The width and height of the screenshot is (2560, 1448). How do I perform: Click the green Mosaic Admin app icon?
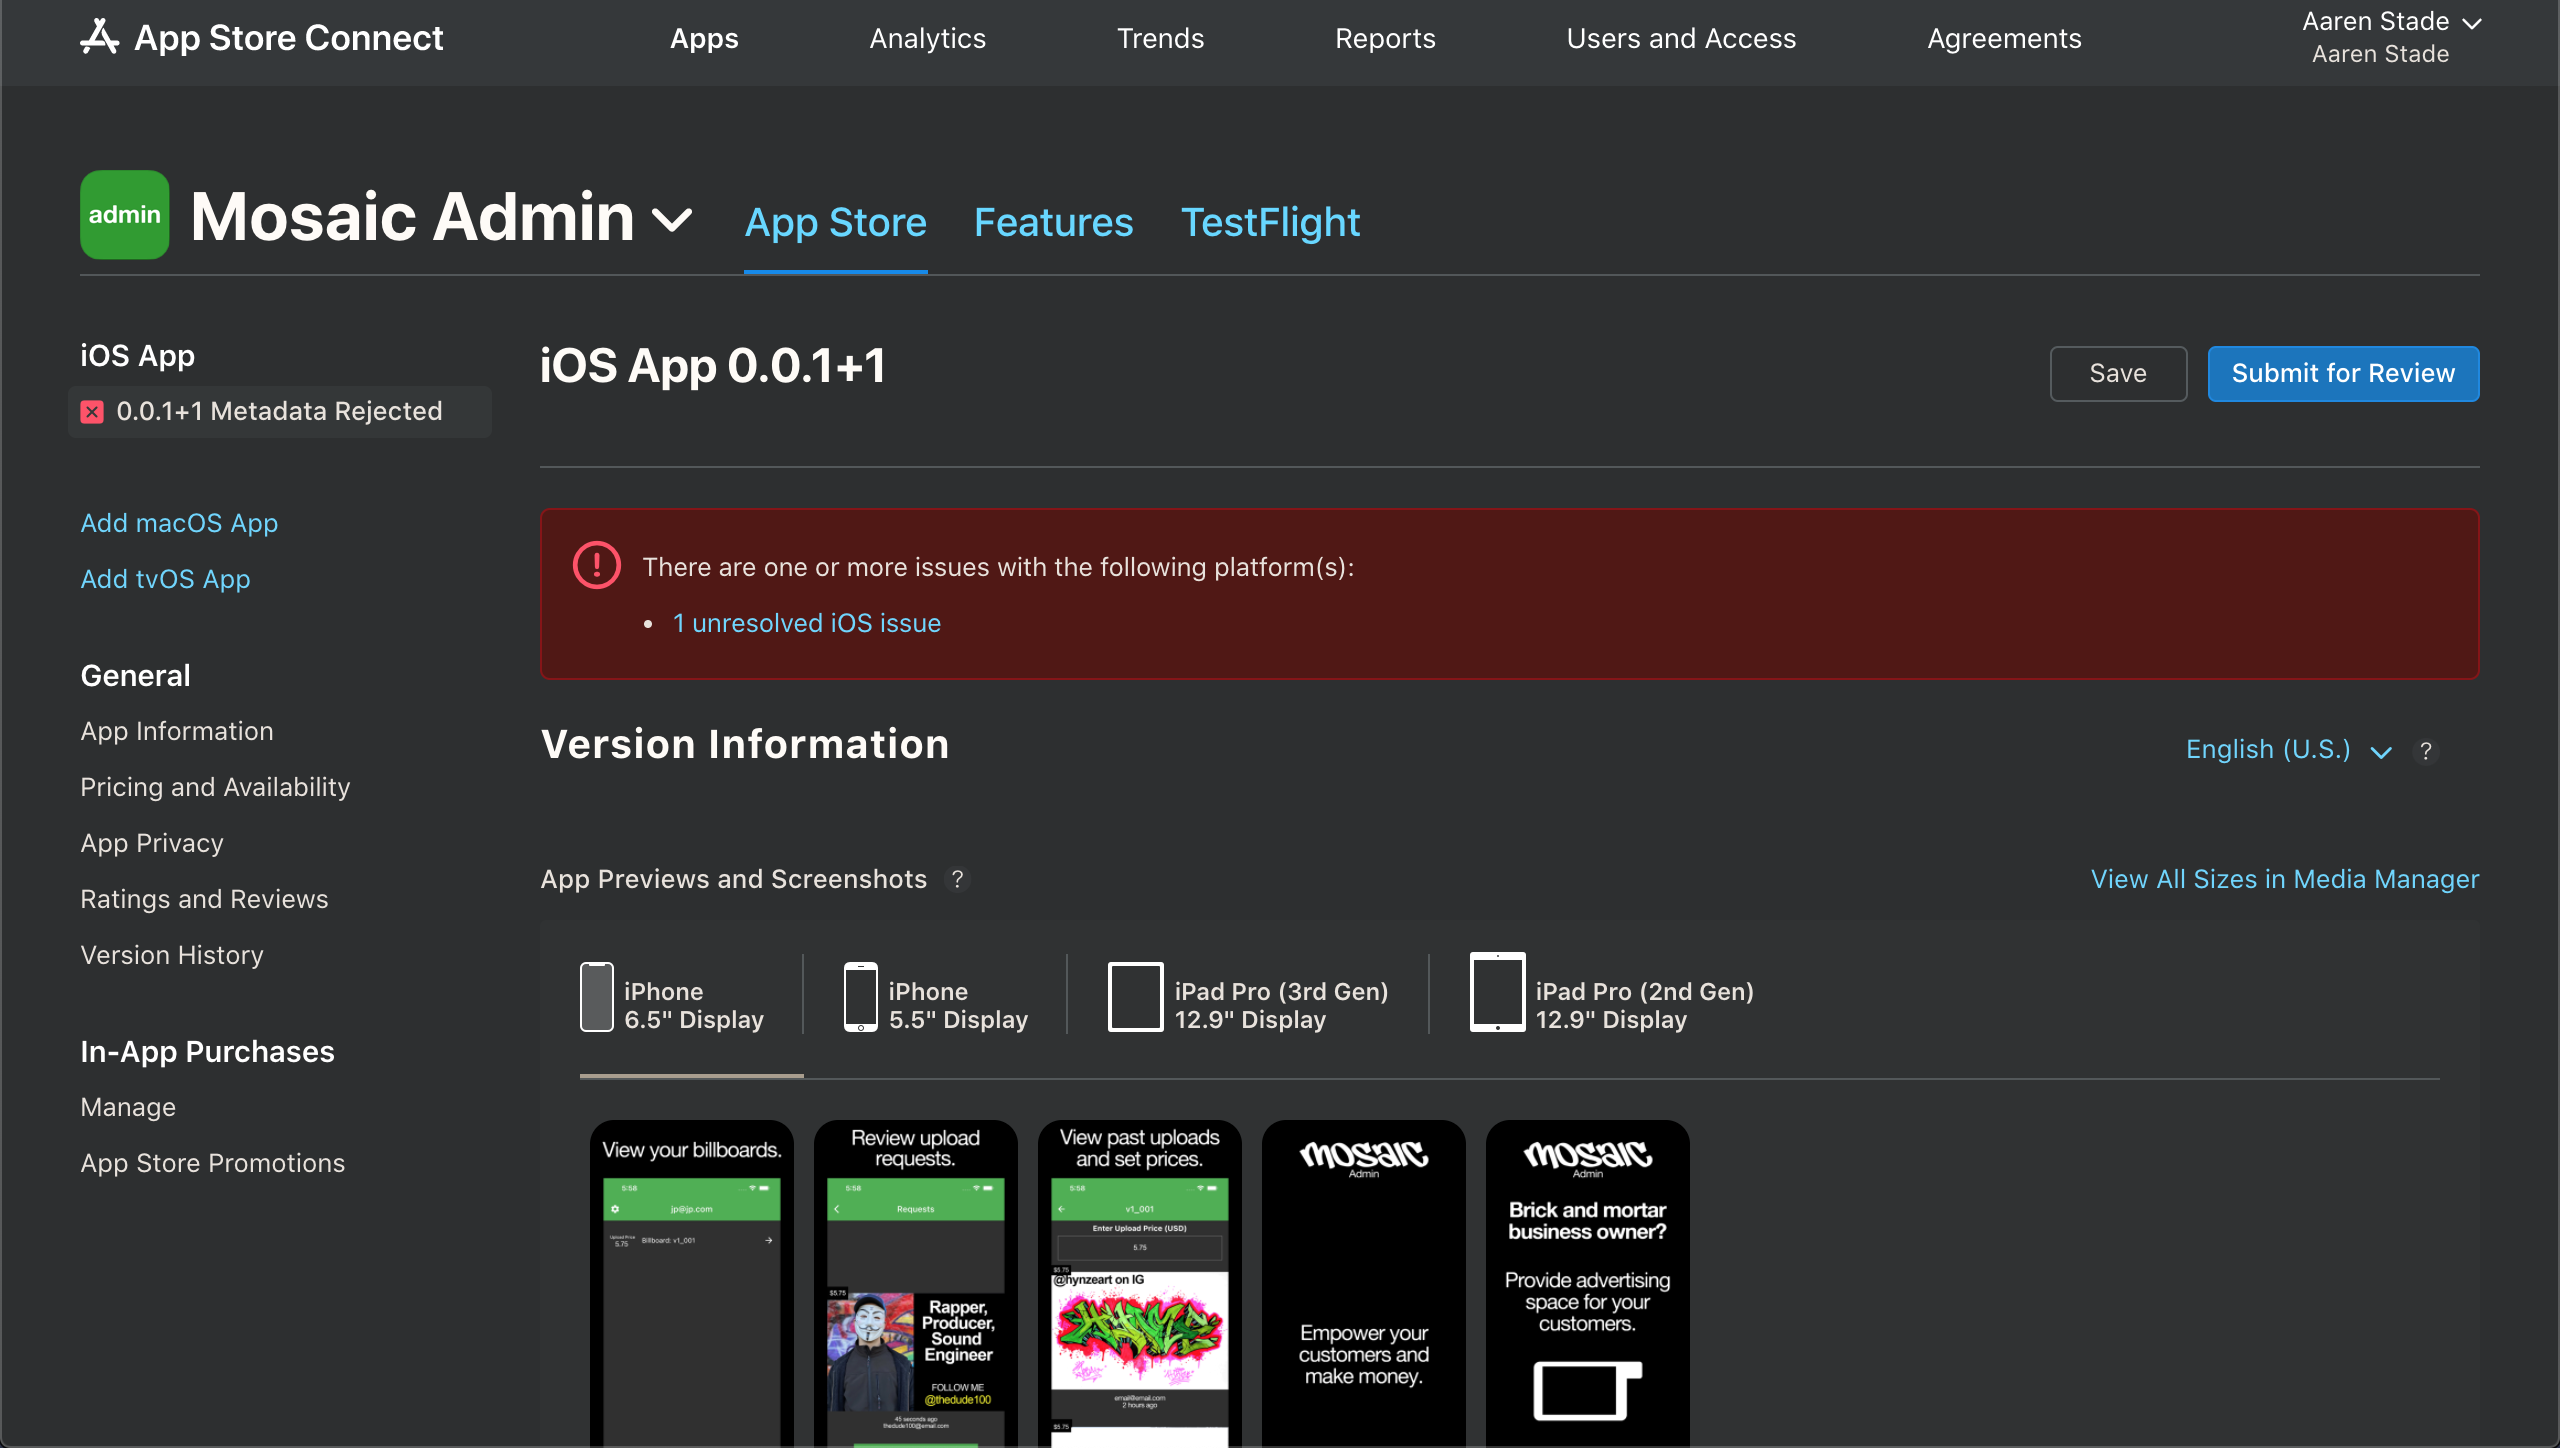(125, 215)
